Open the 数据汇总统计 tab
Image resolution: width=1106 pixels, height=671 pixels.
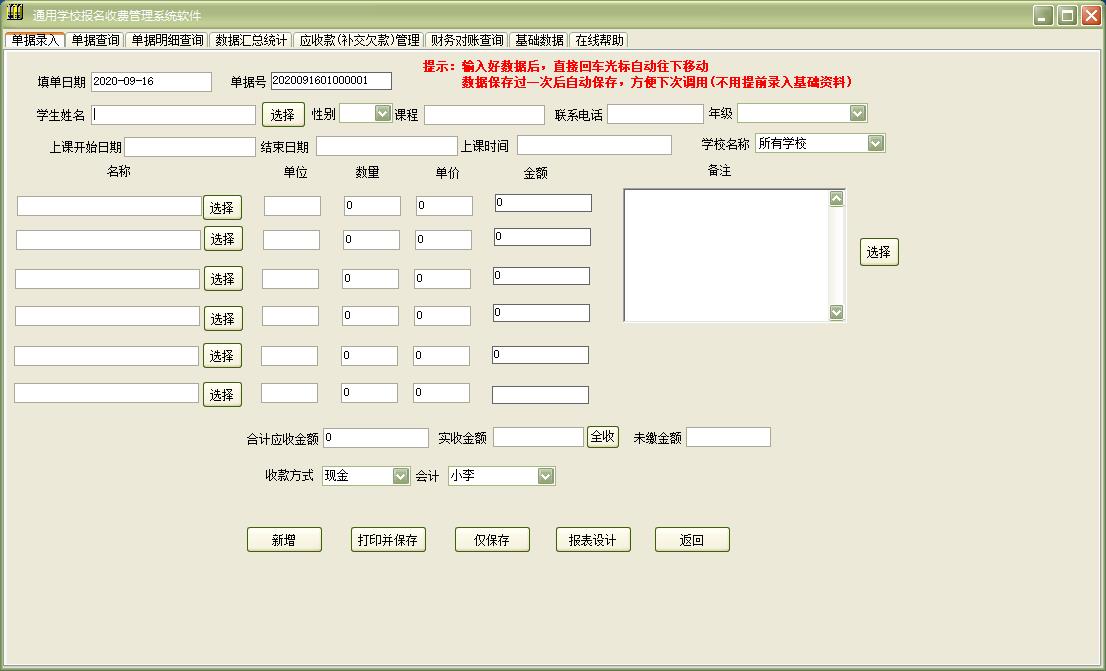pyautogui.click(x=251, y=40)
